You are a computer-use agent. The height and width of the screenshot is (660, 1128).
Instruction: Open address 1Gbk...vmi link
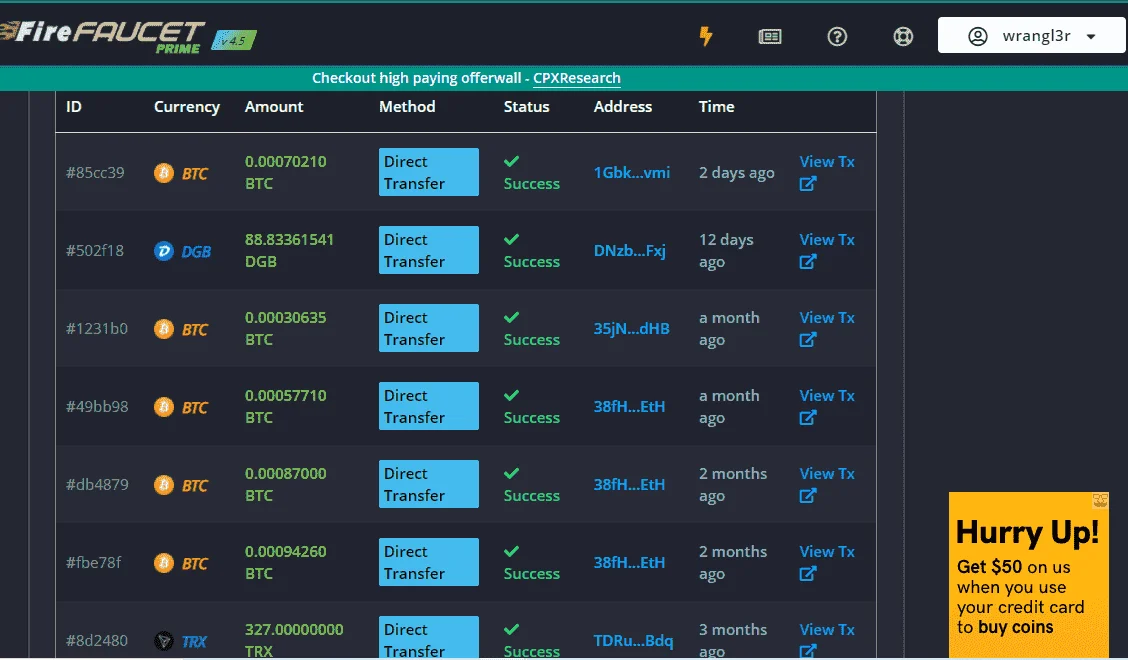coord(632,173)
